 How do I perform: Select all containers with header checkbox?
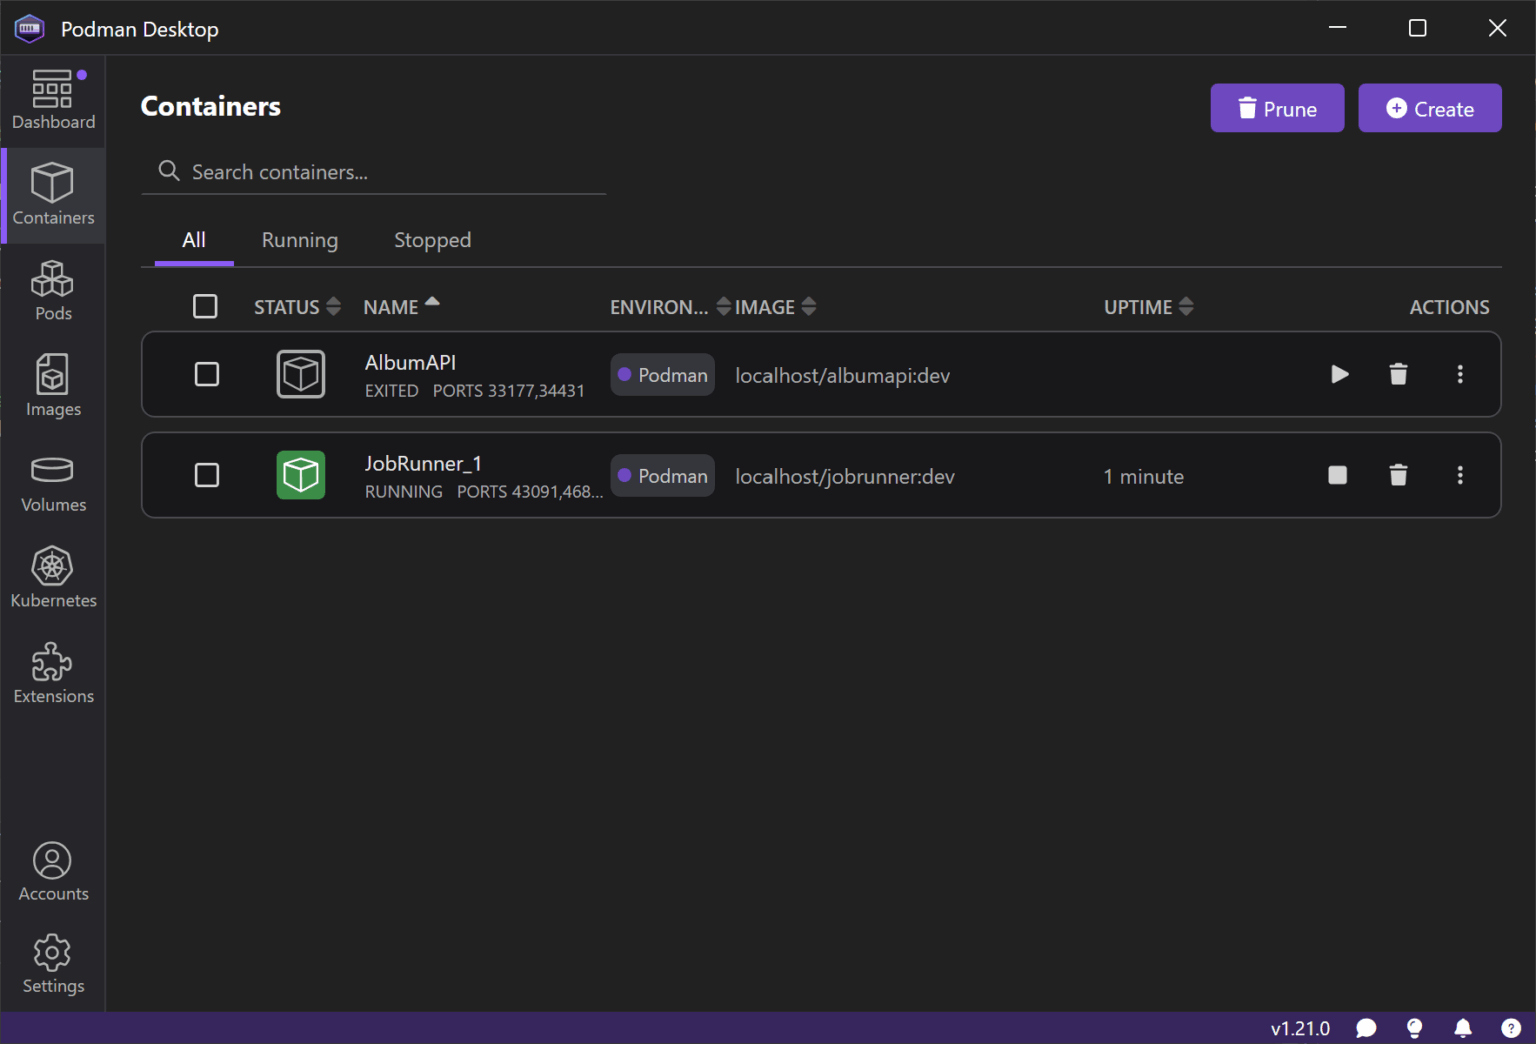pos(205,306)
